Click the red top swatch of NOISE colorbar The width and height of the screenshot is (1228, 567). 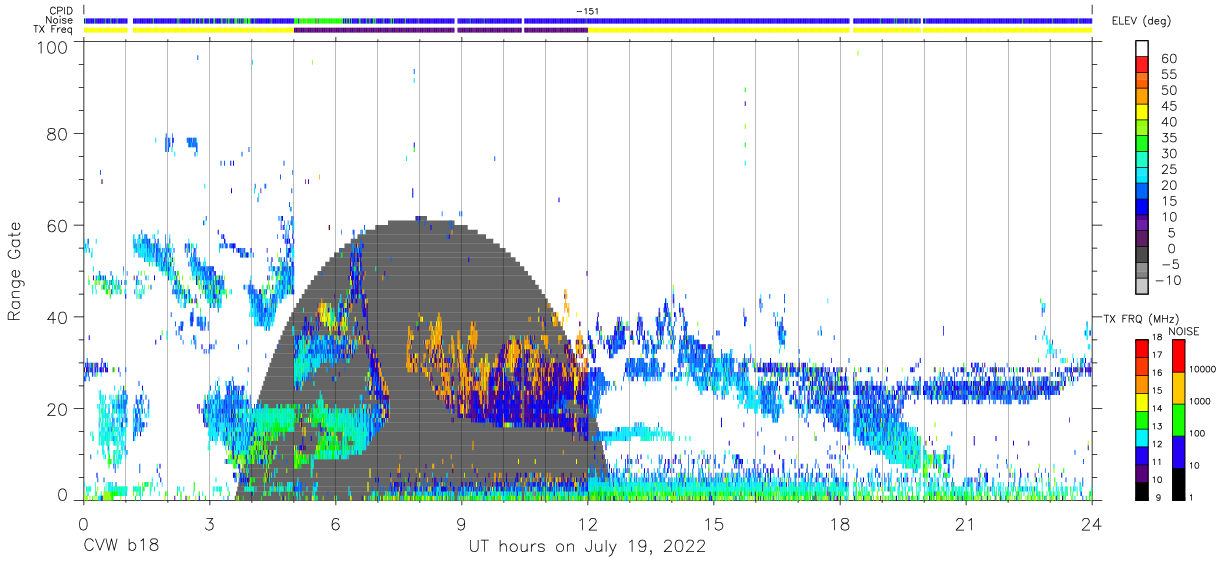[x=1178, y=356]
